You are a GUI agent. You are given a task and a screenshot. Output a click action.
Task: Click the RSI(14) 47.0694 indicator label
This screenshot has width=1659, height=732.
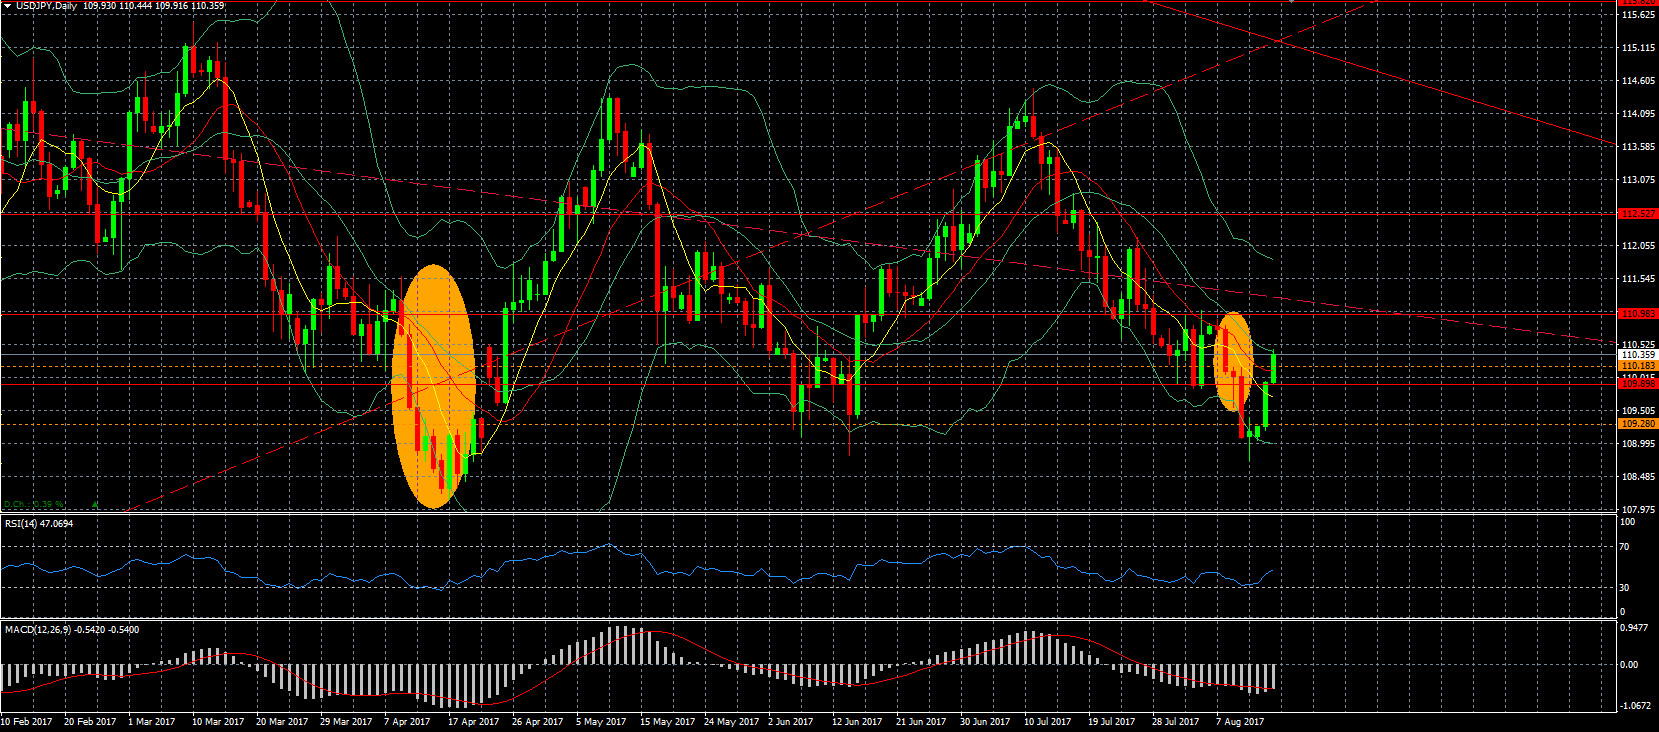[x=39, y=523]
